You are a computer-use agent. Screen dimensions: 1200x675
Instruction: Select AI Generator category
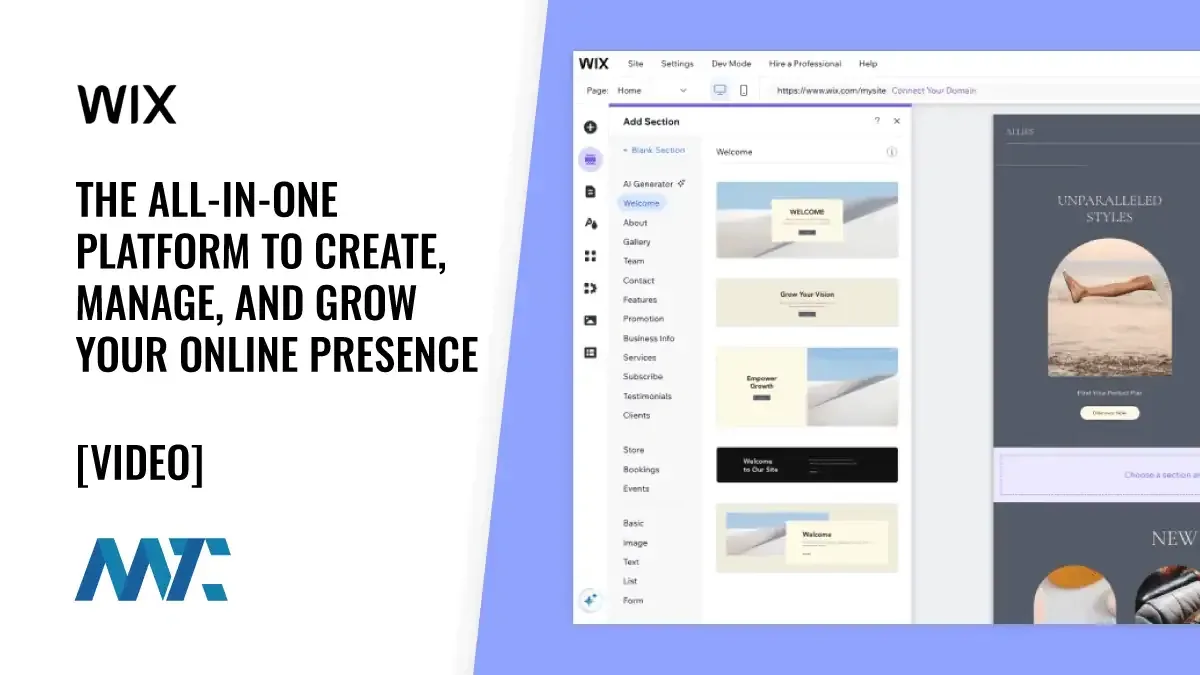(648, 184)
